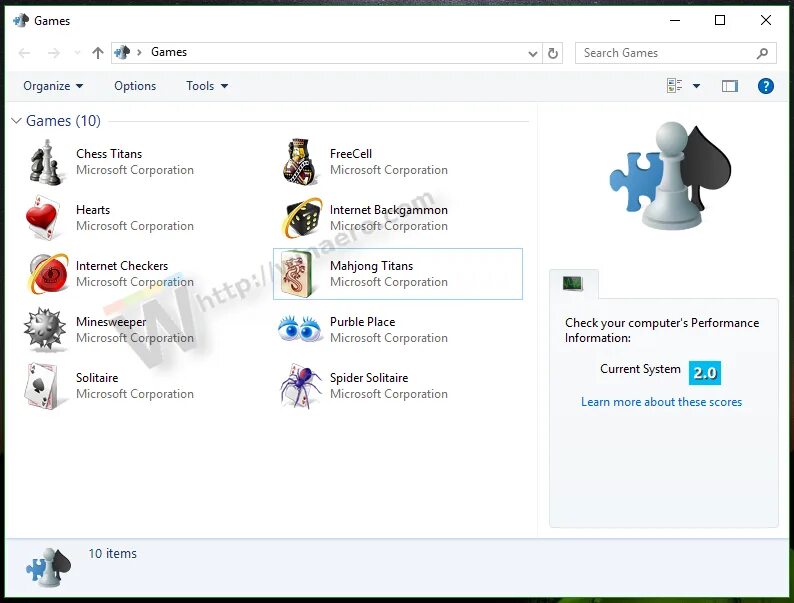Image resolution: width=794 pixels, height=603 pixels.
Task: Select the Spider Solitaire spider icon
Action: (x=301, y=386)
